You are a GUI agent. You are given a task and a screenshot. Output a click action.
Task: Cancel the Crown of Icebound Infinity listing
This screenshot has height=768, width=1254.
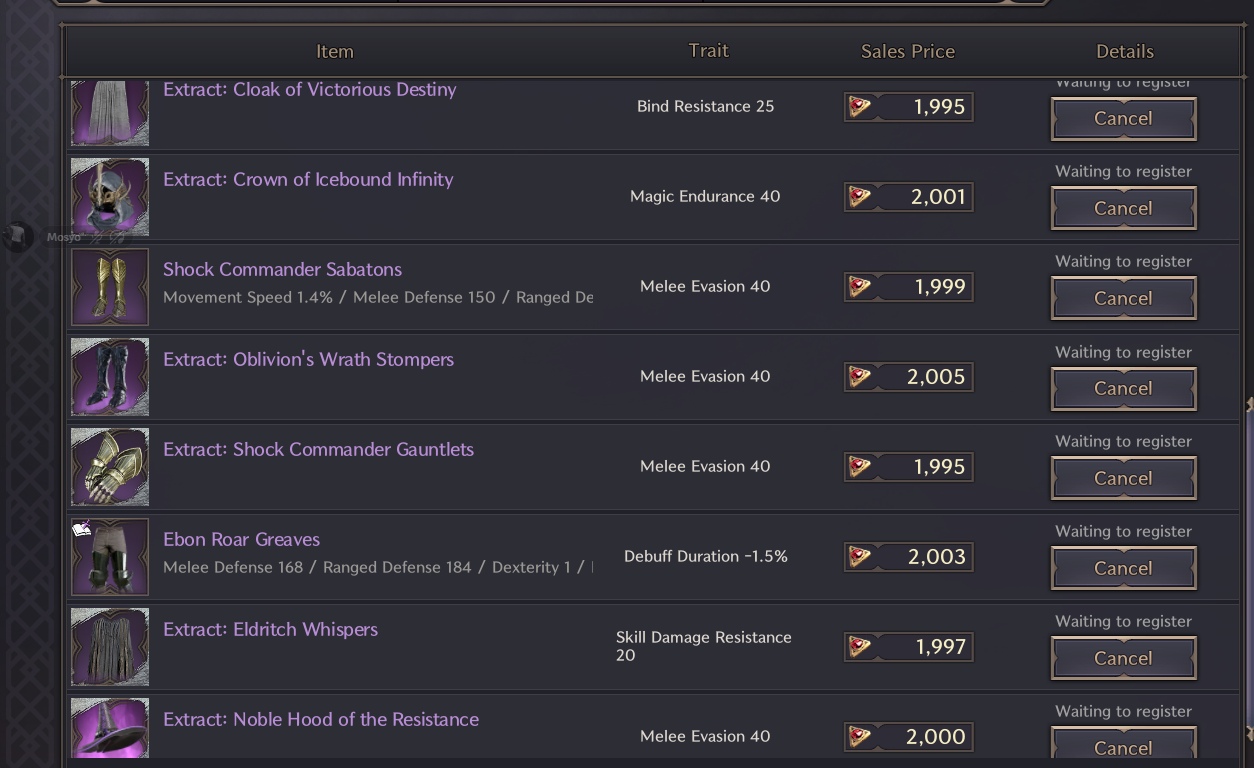(1123, 208)
